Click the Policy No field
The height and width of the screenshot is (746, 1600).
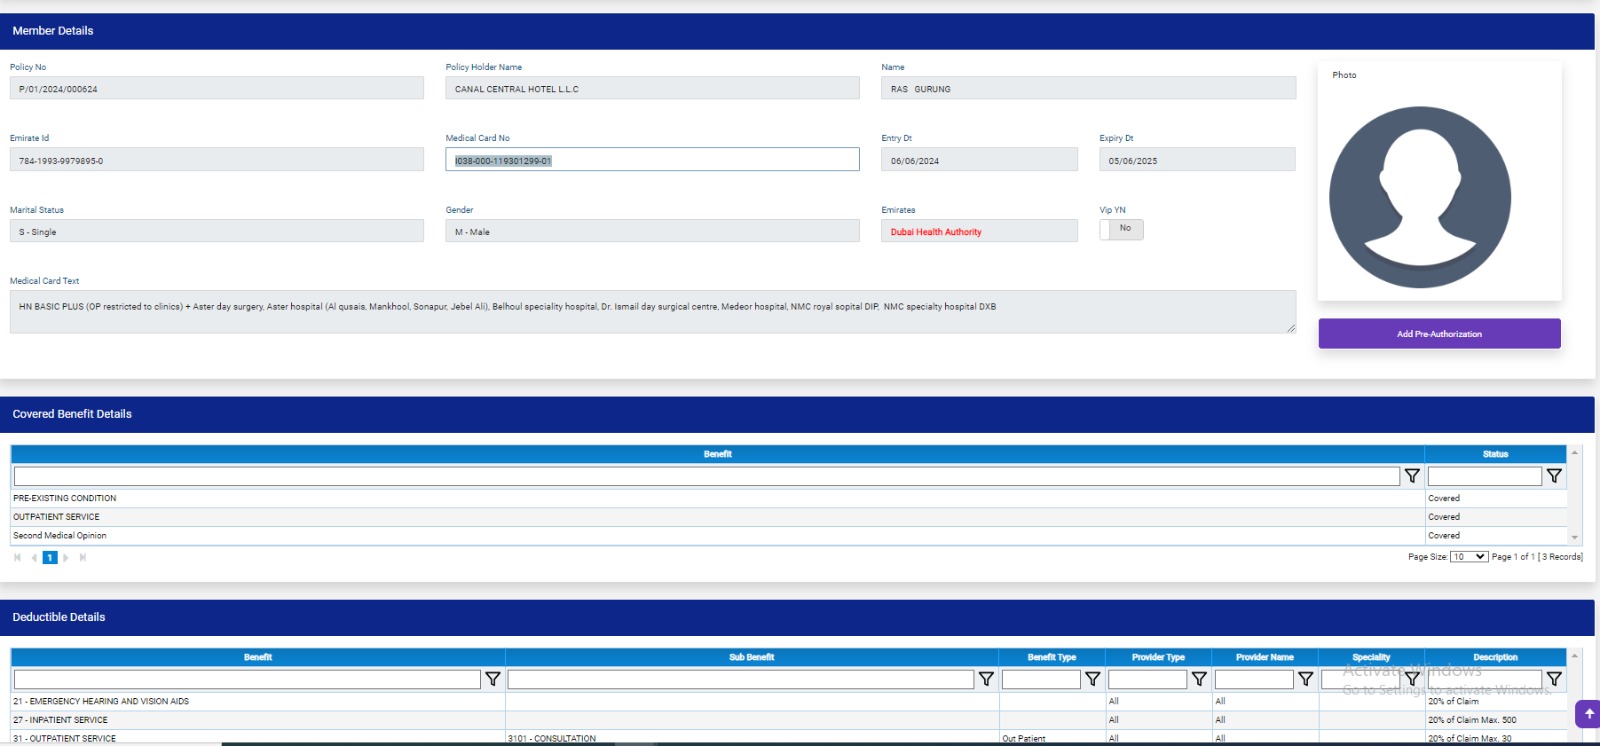point(216,88)
